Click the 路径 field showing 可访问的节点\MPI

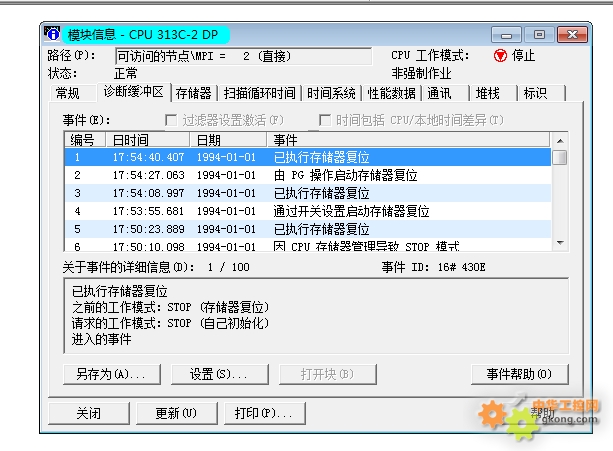pyautogui.click(x=243, y=56)
